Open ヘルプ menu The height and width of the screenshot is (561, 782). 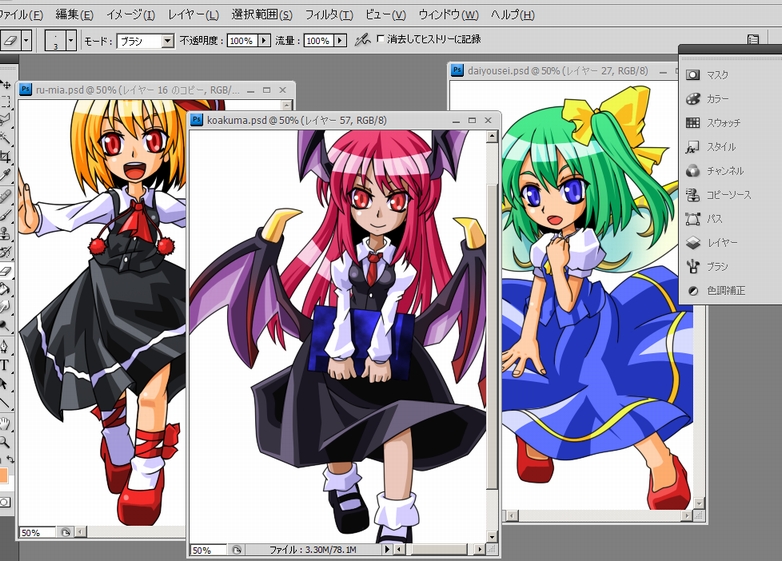[x=513, y=14]
